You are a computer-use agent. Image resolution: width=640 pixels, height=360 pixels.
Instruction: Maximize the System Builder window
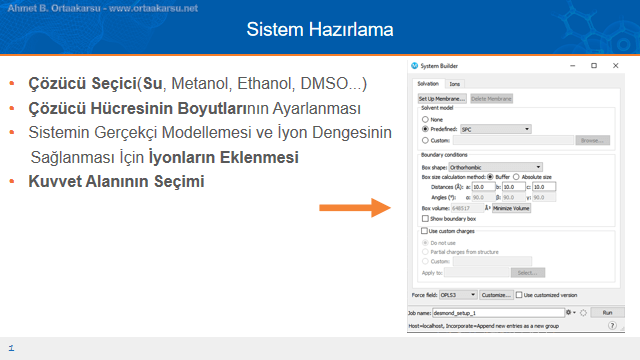[x=594, y=66]
